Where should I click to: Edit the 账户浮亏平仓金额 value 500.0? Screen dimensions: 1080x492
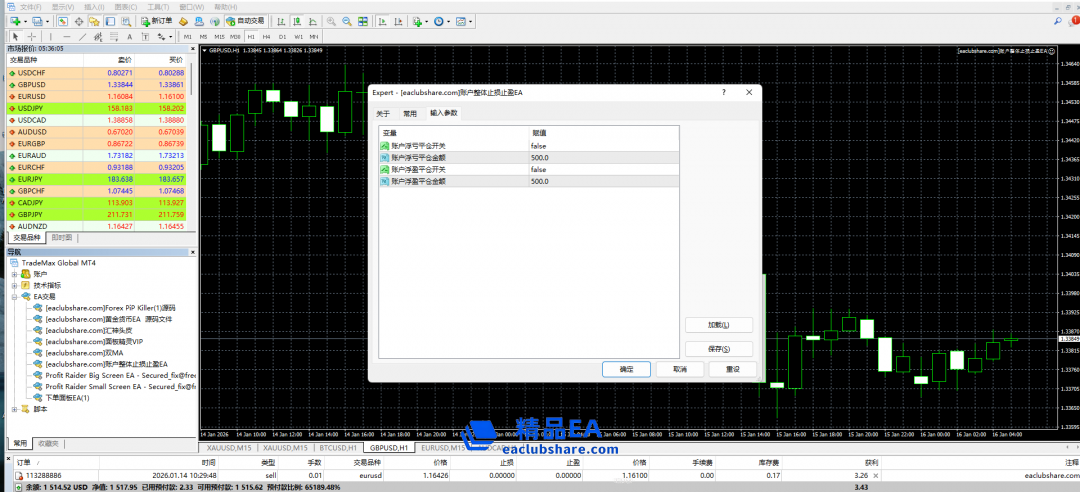coord(540,158)
